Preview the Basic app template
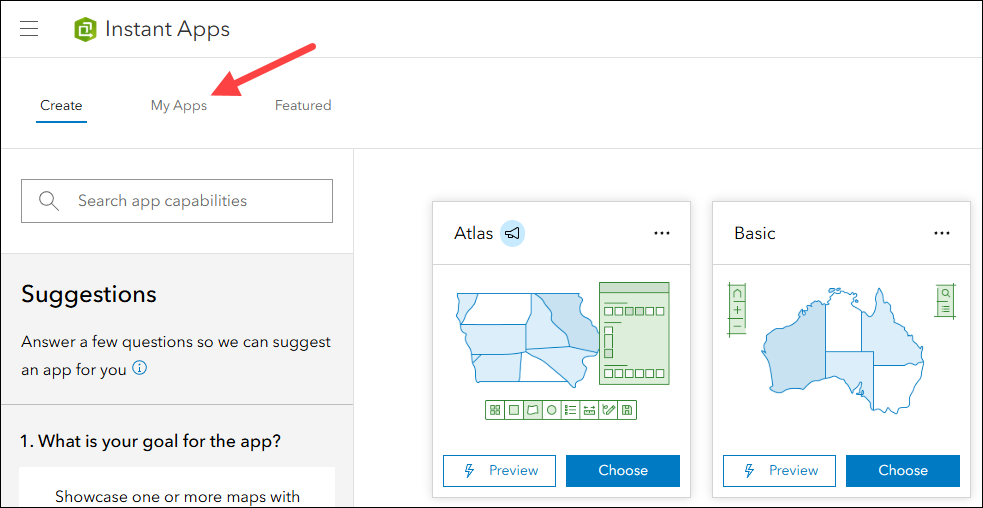Image resolution: width=983 pixels, height=508 pixels. [x=779, y=470]
